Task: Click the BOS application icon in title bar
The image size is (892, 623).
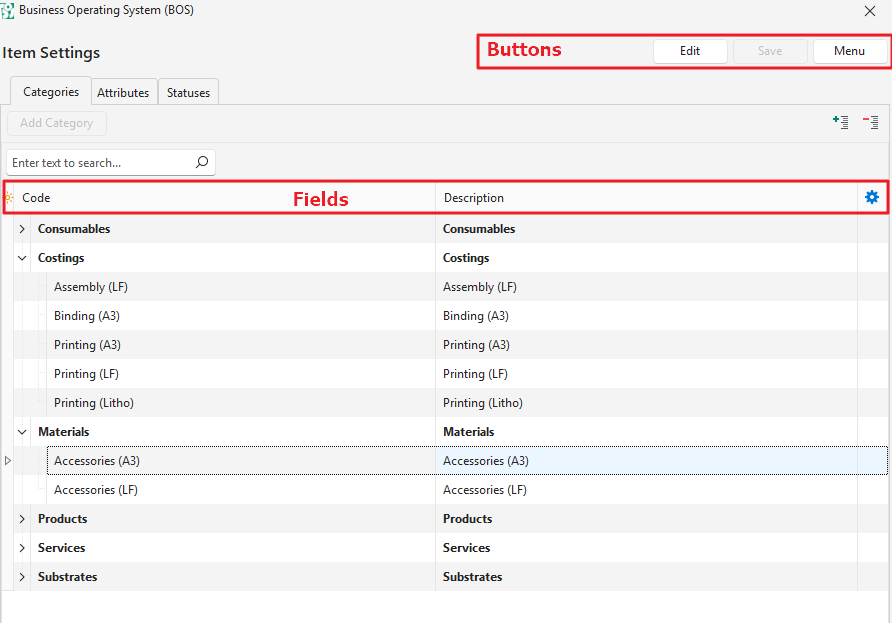Action: coord(8,11)
